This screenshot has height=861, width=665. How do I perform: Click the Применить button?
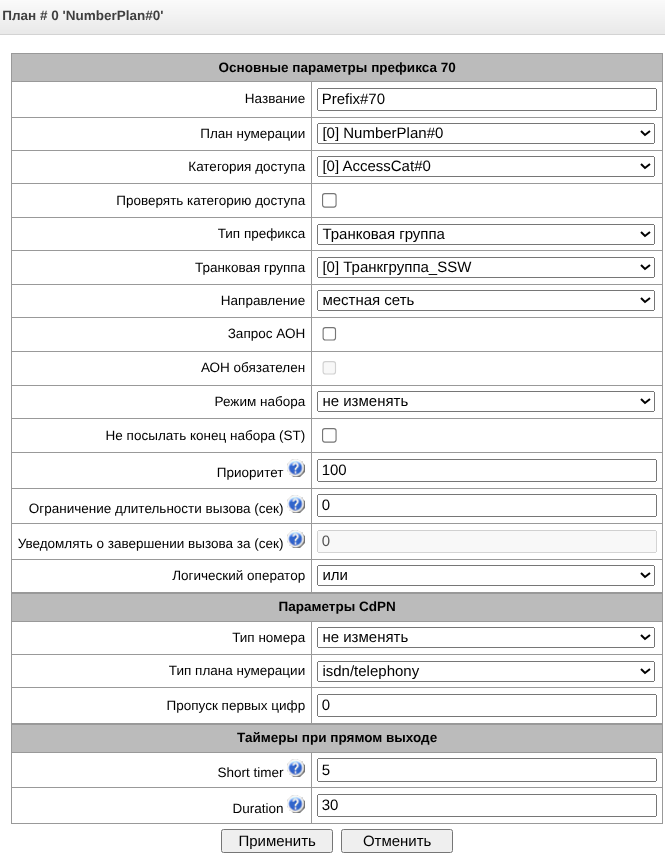tap(277, 841)
